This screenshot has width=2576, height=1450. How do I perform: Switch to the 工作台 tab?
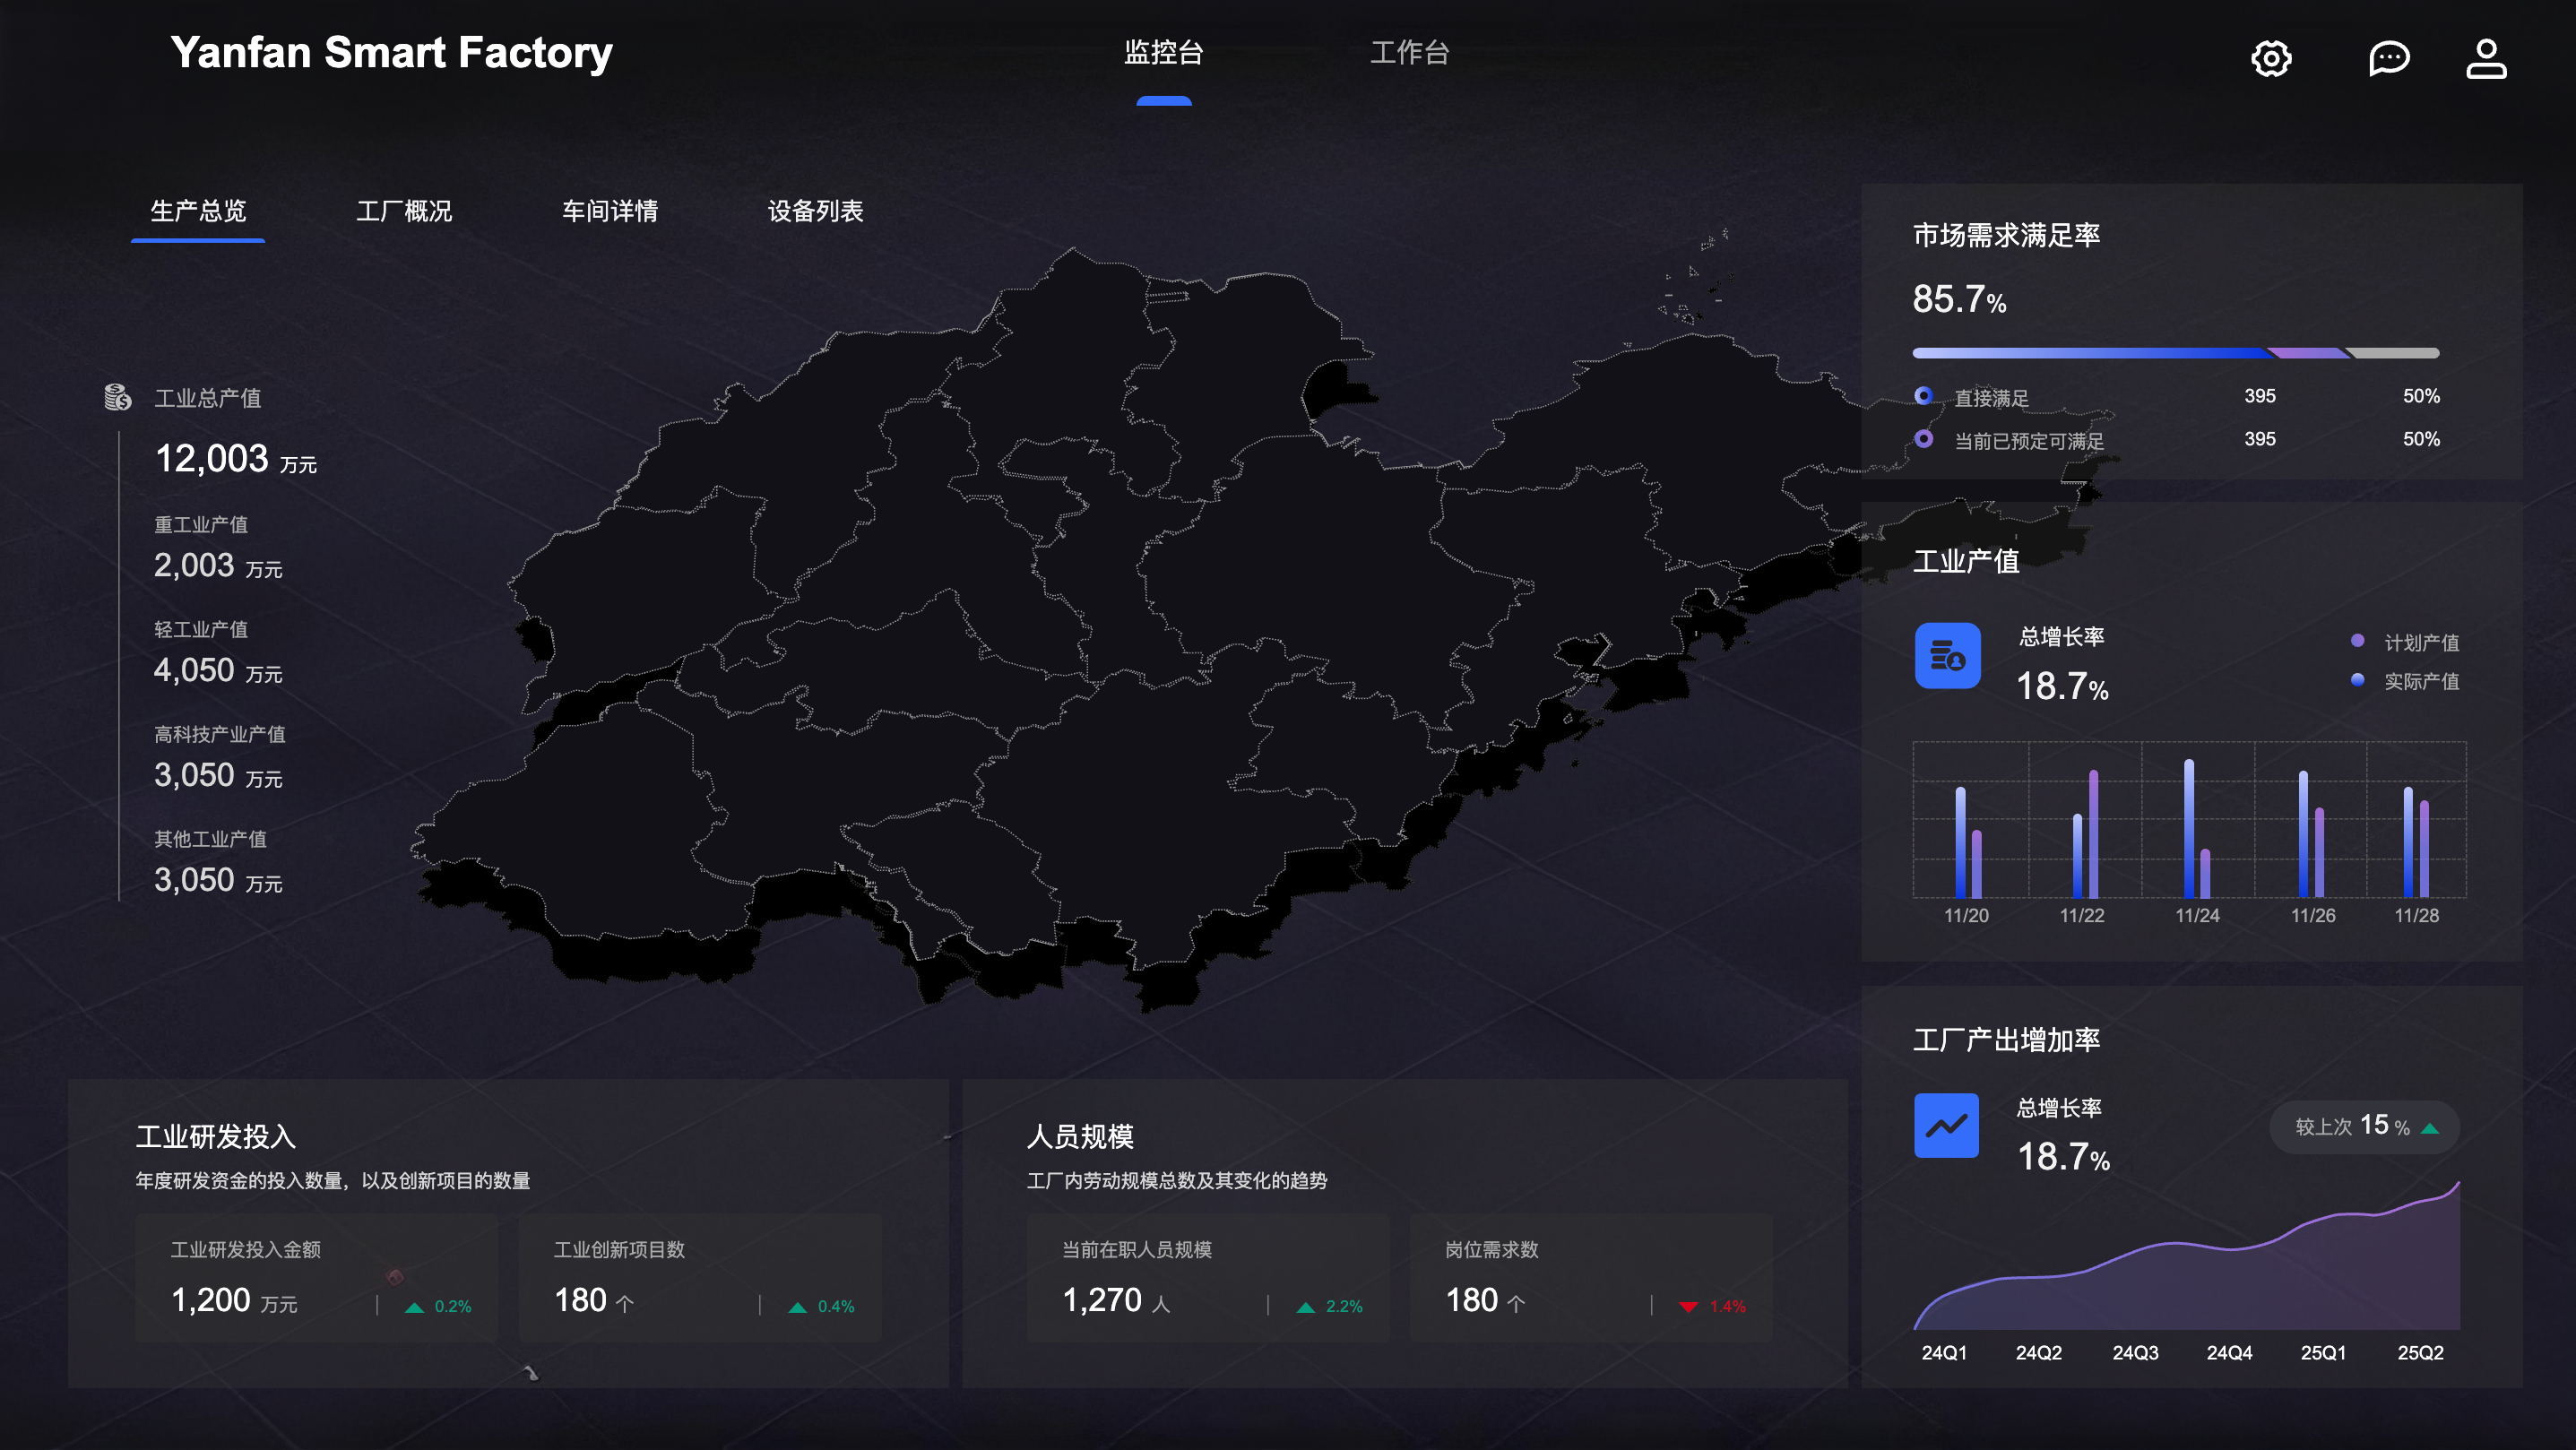(x=1409, y=52)
